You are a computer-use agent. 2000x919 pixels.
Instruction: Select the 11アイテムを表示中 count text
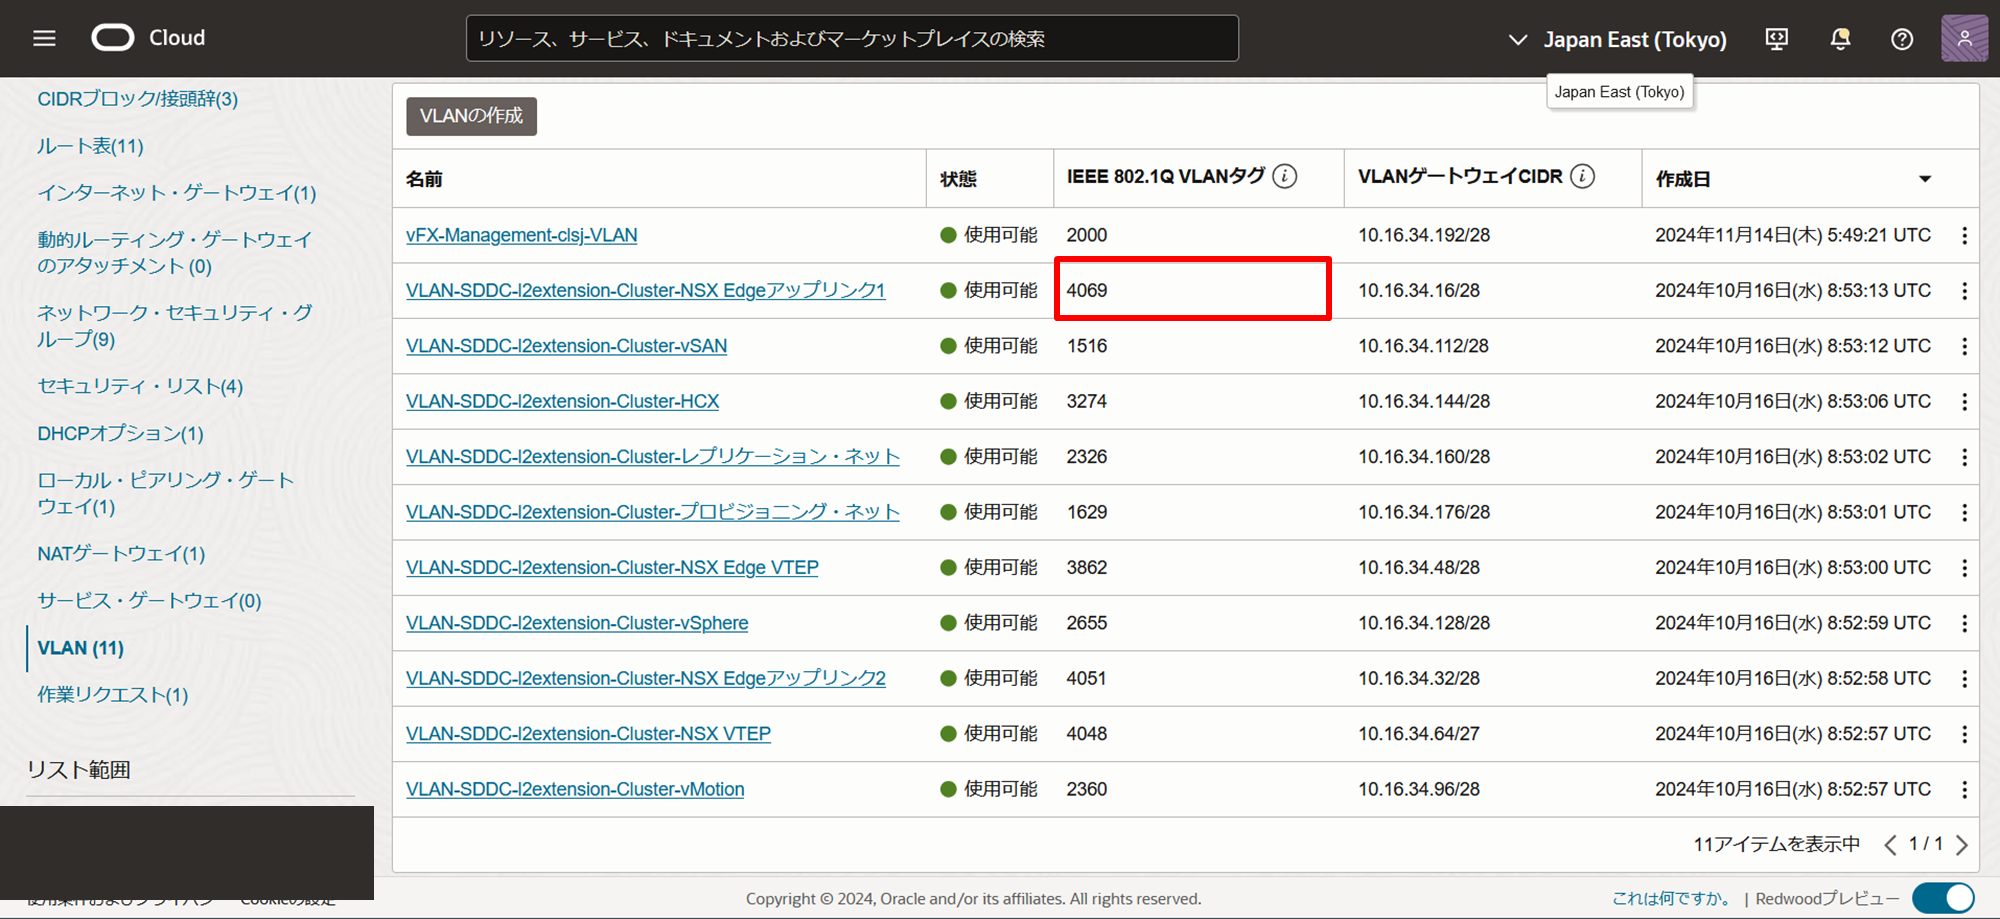(x=1777, y=845)
